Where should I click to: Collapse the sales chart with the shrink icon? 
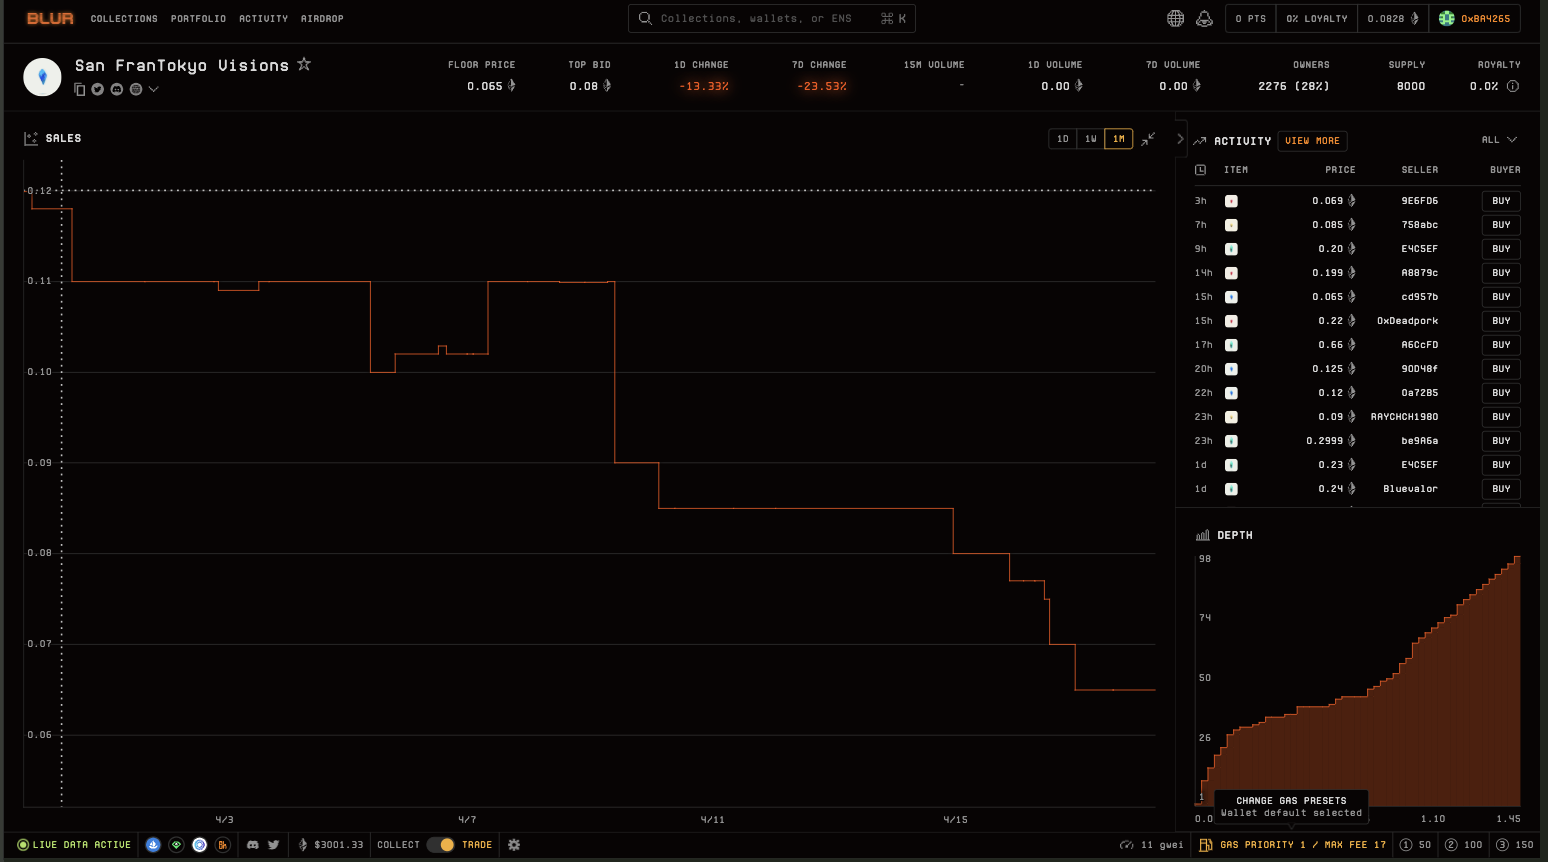coord(1148,139)
